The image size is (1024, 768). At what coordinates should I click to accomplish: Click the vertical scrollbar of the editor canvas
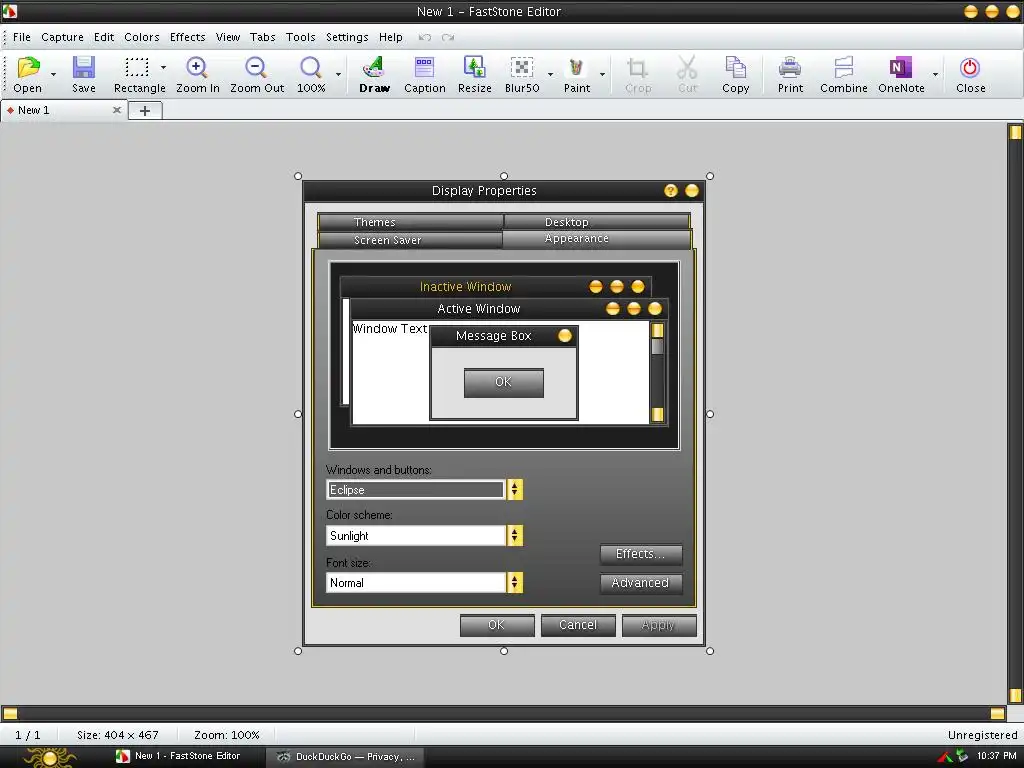pos(1015,413)
